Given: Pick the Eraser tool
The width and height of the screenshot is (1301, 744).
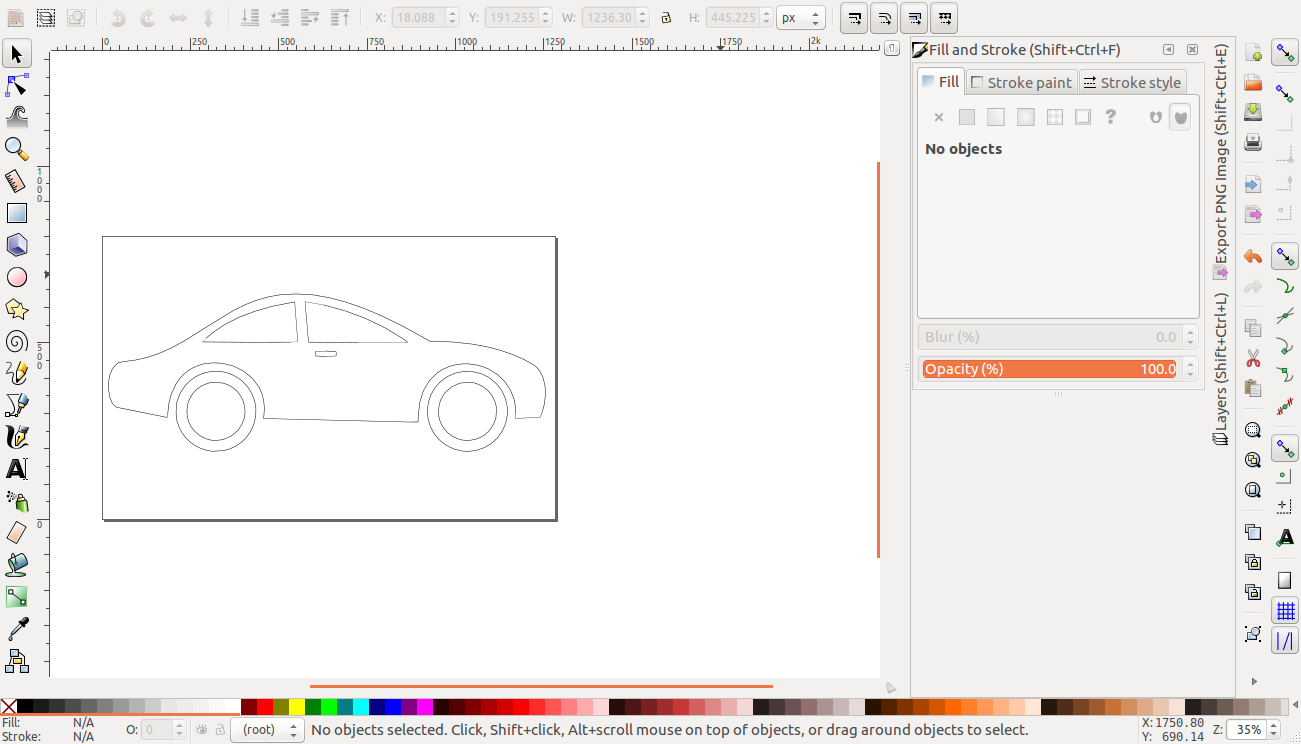Looking at the screenshot, I should point(17,533).
